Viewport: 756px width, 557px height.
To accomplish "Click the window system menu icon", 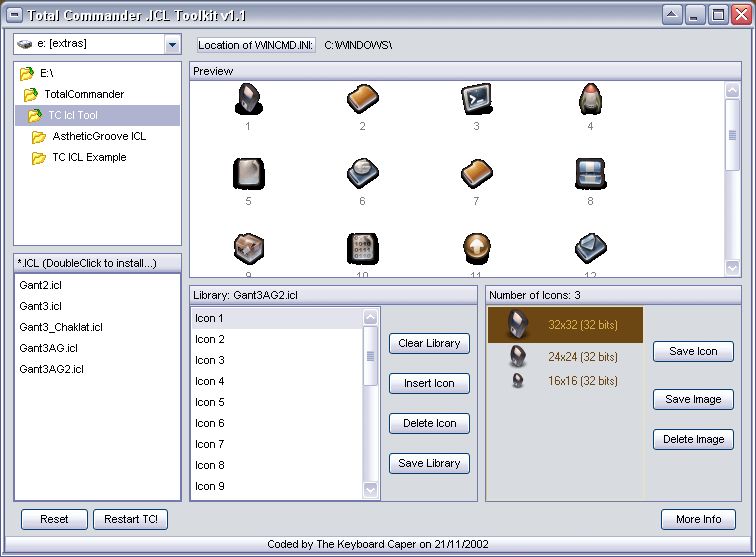I will [x=14, y=15].
